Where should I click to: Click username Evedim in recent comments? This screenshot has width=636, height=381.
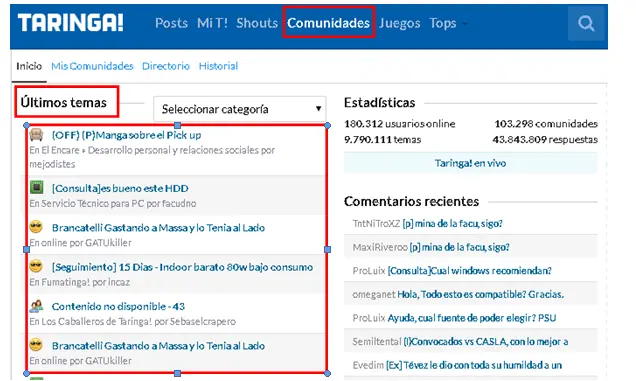coord(368,365)
